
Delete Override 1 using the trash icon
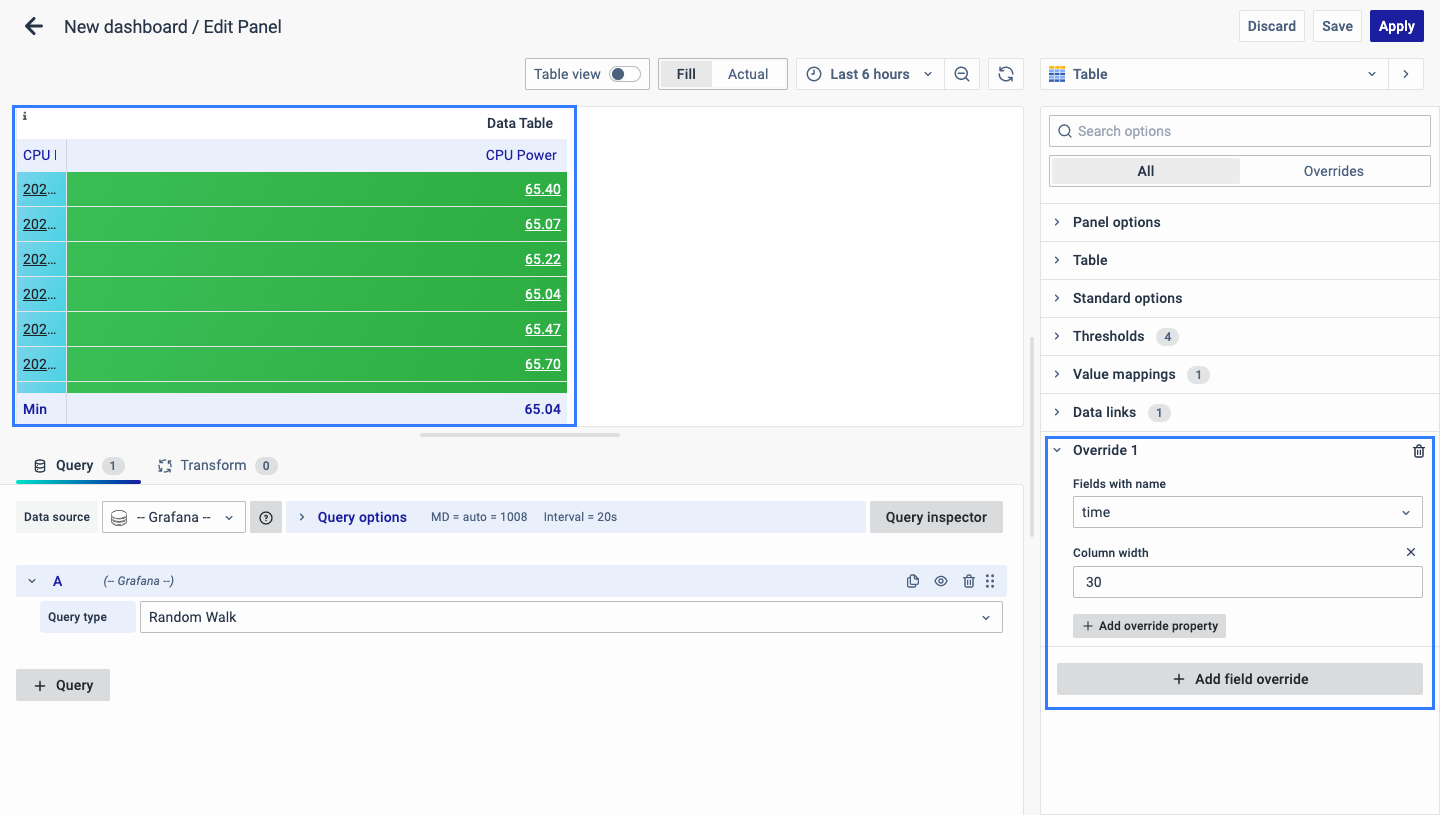click(x=1418, y=451)
